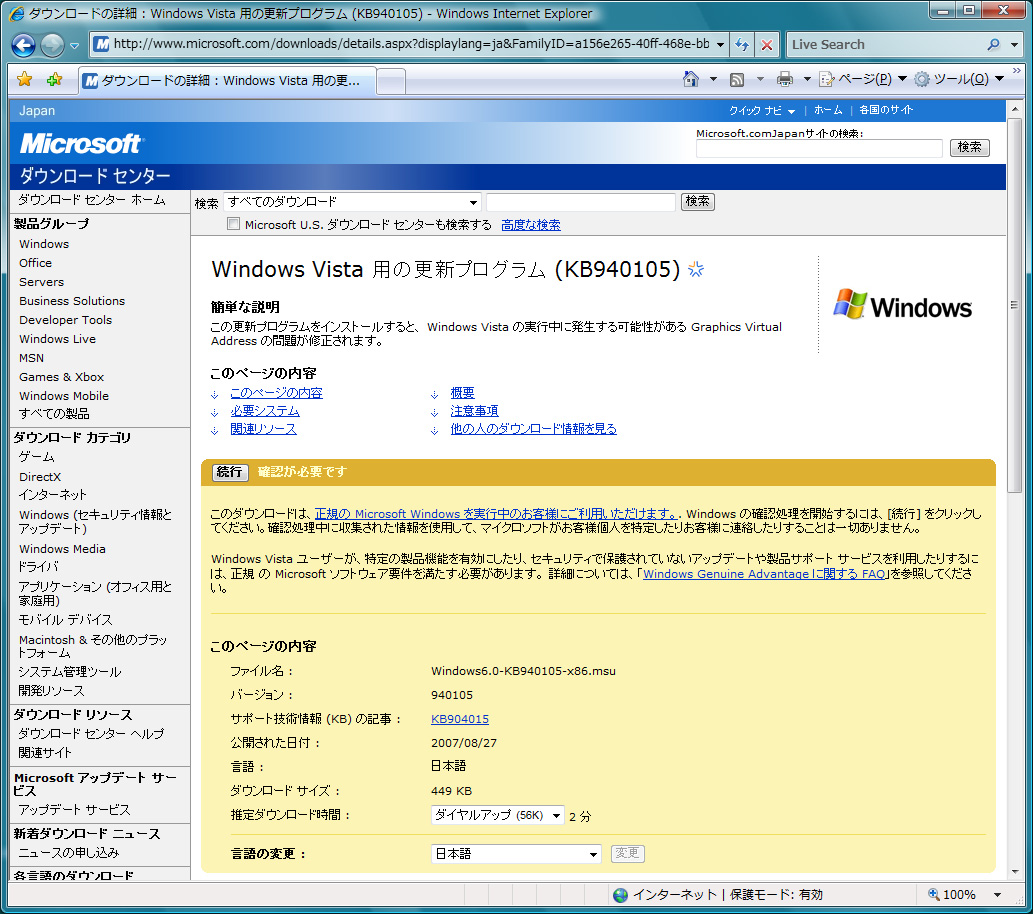
Task: Open ダイヤルアップ (56K) connection speed dropdown
Action: coord(497,815)
